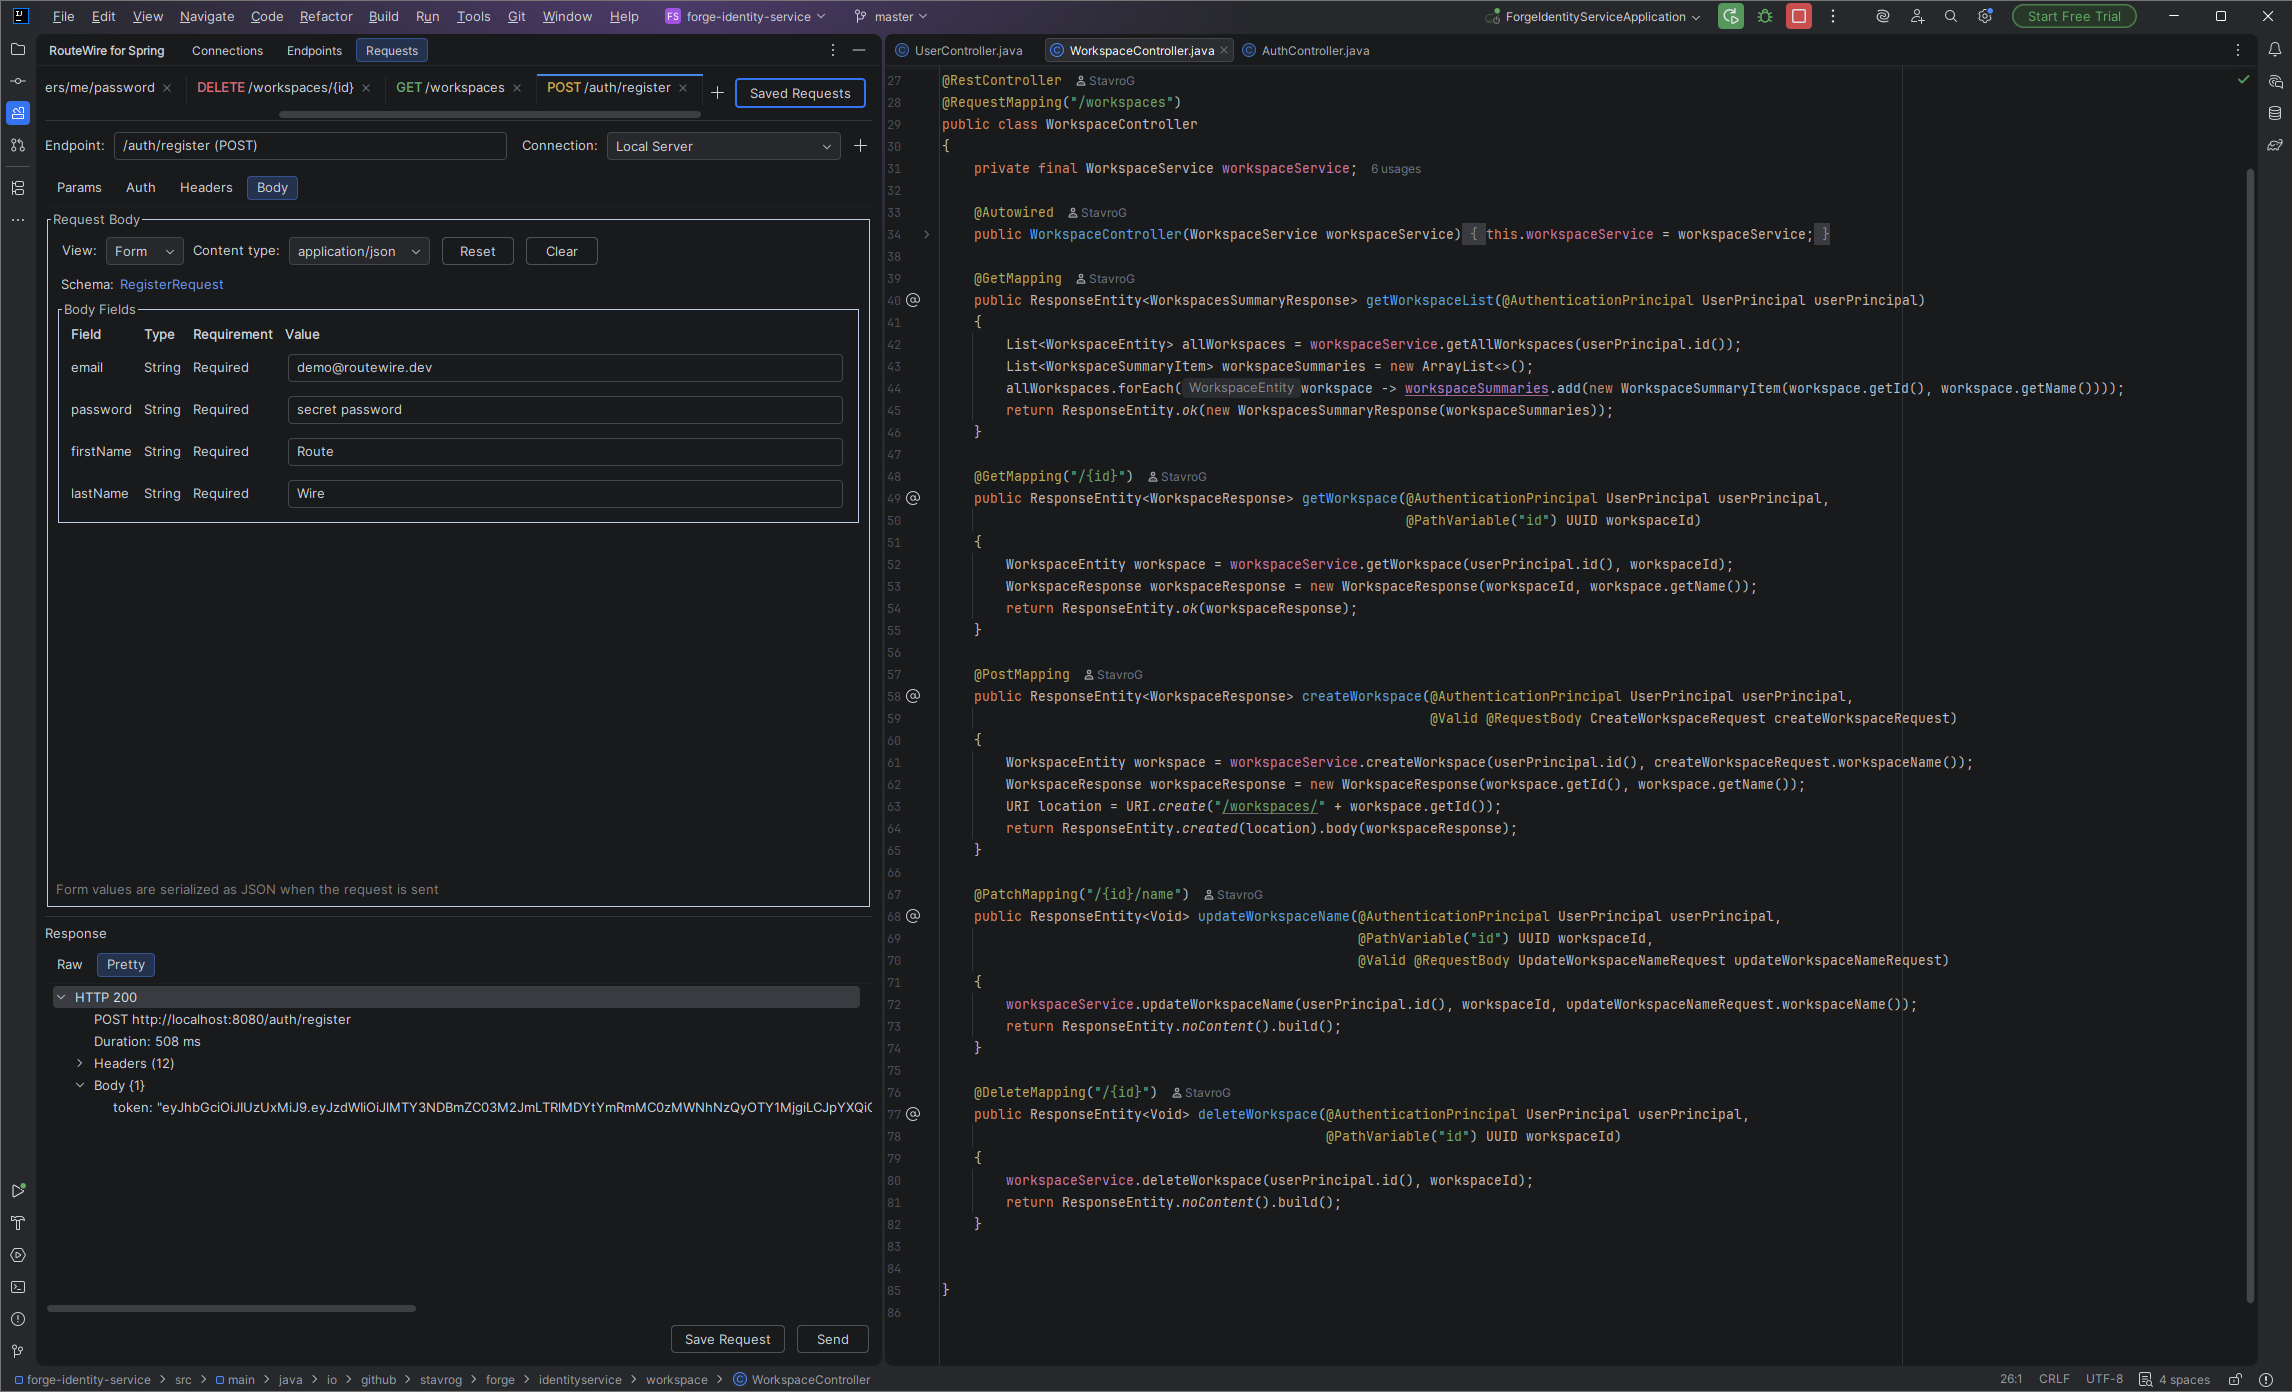Expand the folded WorkspaceController constructor
The image size is (2292, 1392).
(926, 234)
